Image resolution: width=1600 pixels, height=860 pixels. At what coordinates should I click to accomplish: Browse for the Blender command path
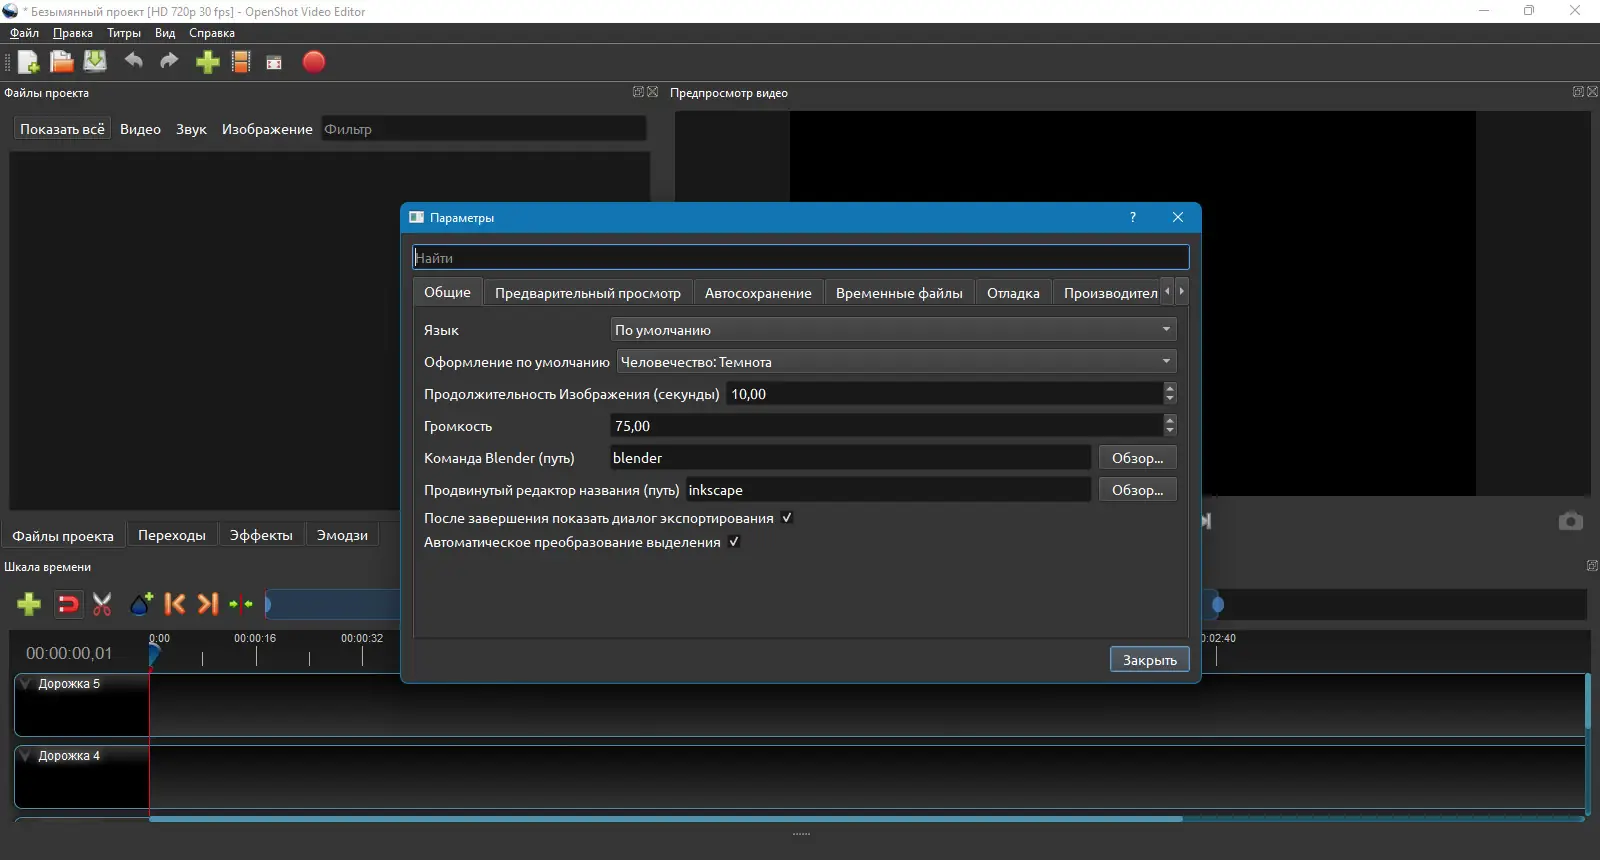coord(1137,458)
